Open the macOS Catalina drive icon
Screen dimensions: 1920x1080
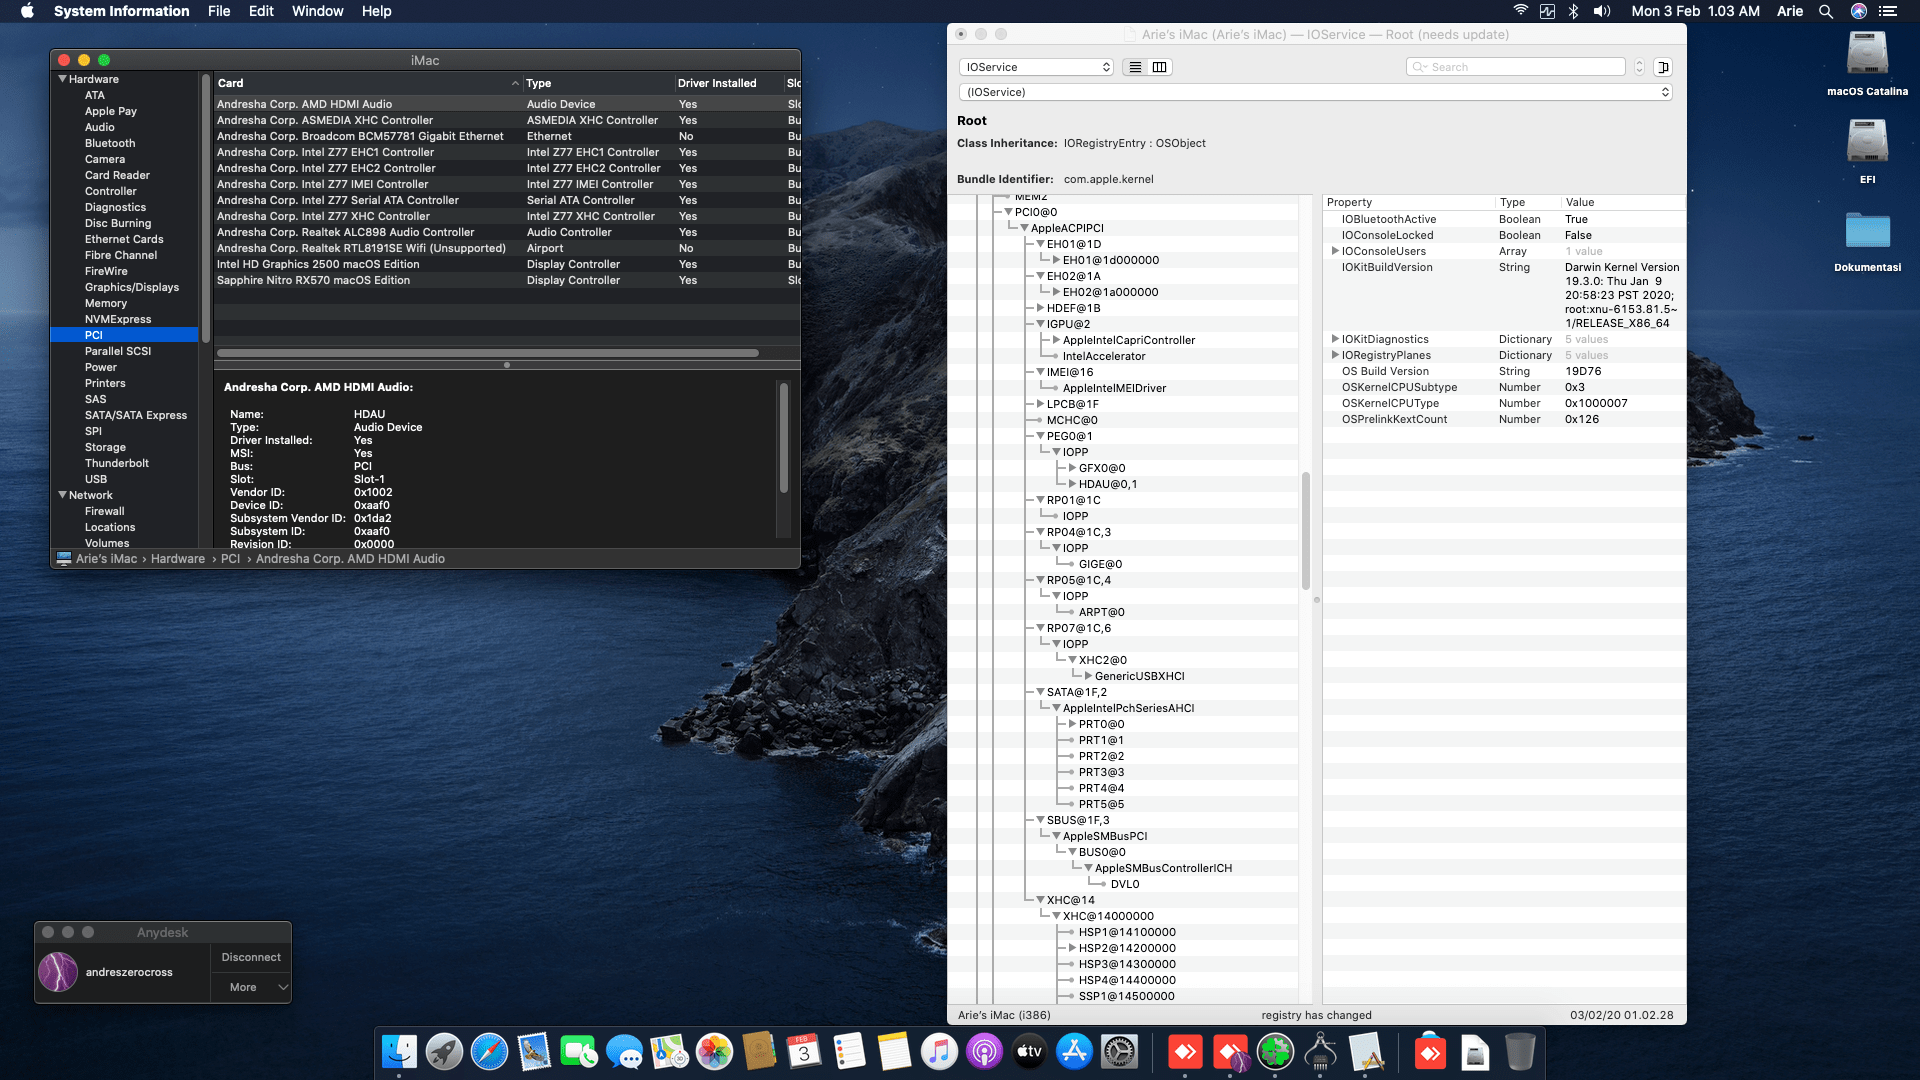click(x=1867, y=55)
